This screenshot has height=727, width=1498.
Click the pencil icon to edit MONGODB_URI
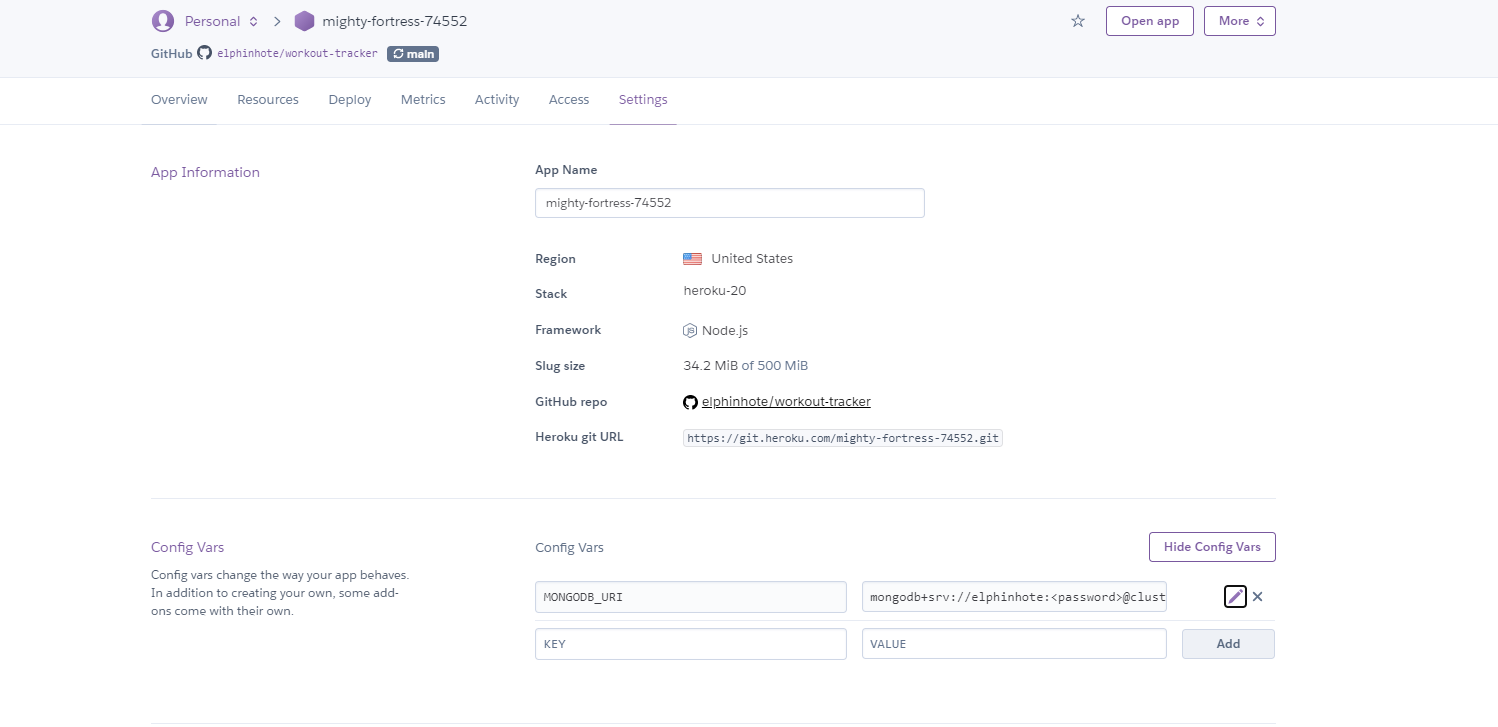(x=1235, y=596)
